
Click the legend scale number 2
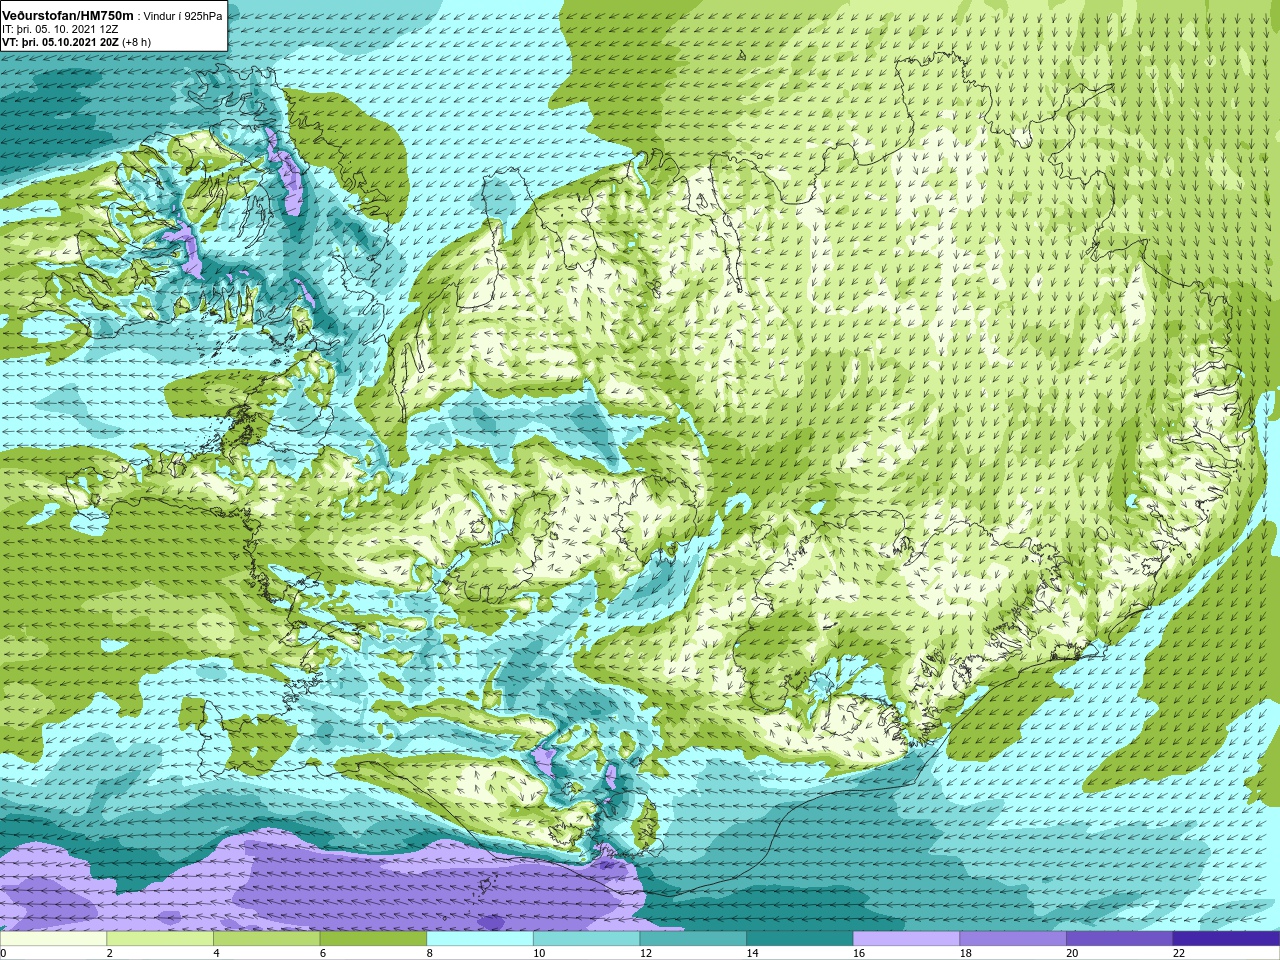[x=110, y=953]
